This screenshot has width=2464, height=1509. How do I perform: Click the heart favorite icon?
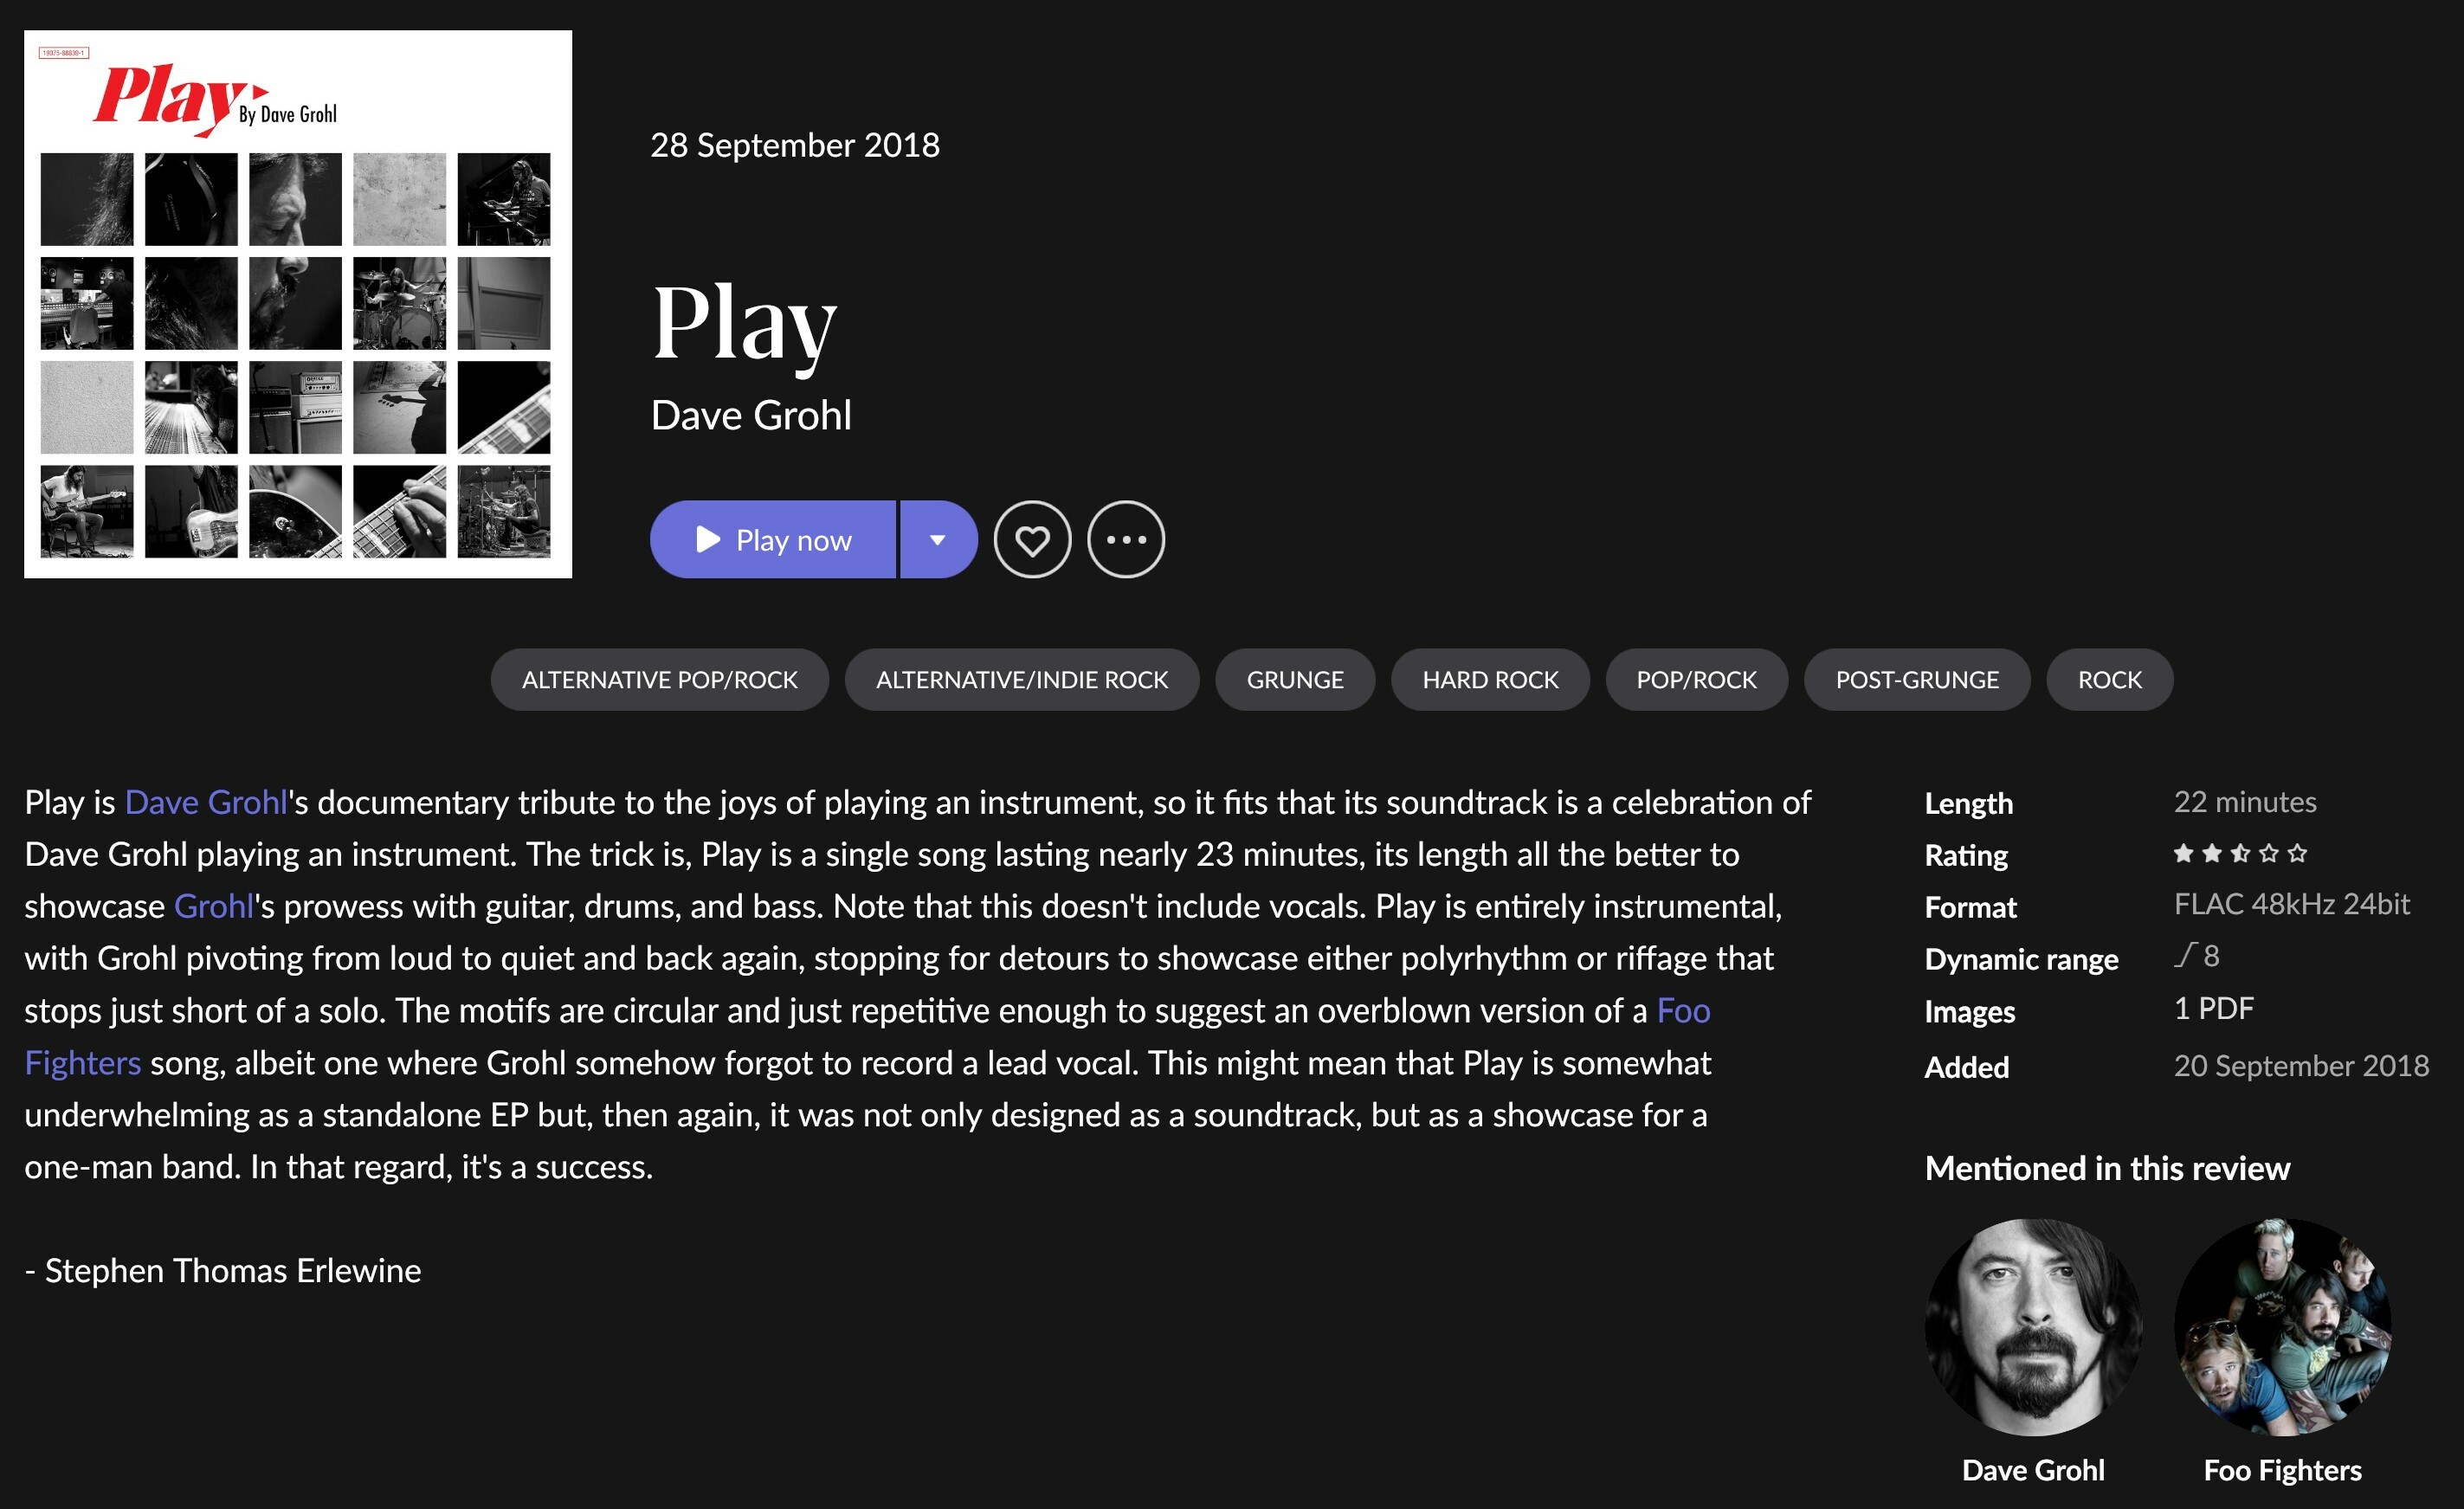coord(1032,540)
